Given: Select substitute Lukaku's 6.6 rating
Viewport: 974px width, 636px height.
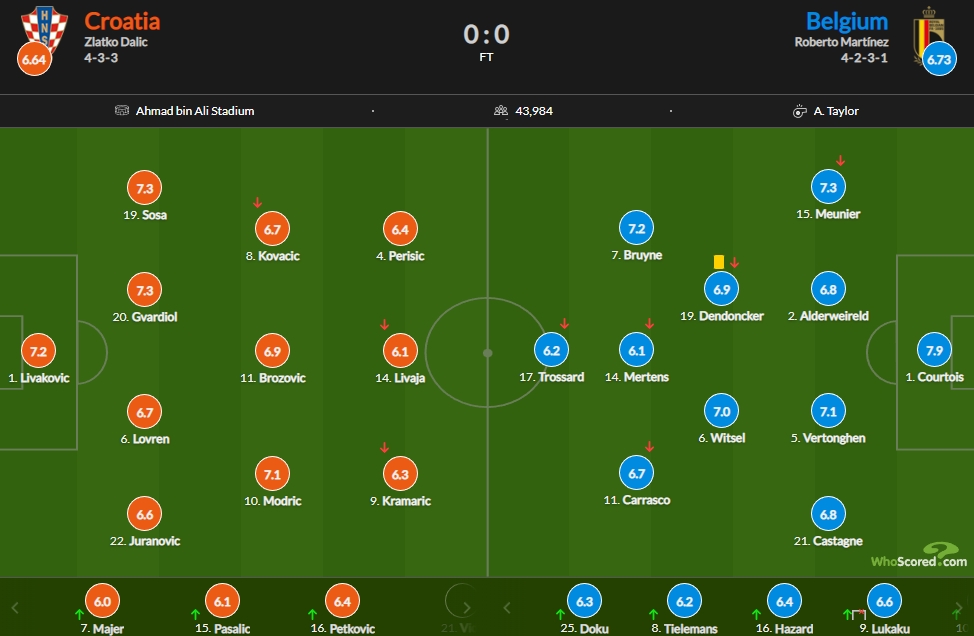Looking at the screenshot, I should [885, 601].
